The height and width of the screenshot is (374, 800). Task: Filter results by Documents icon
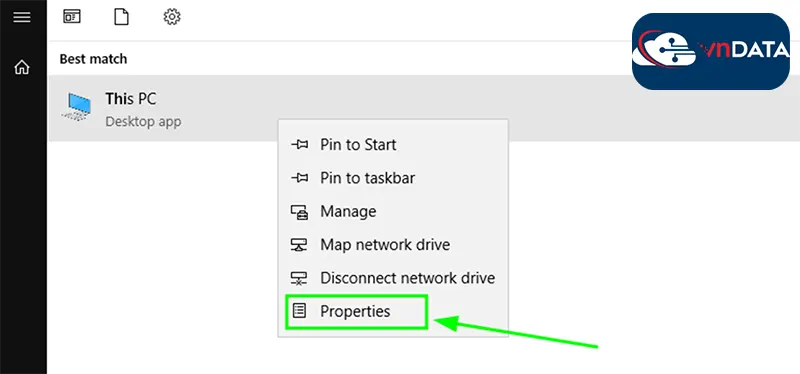point(121,17)
